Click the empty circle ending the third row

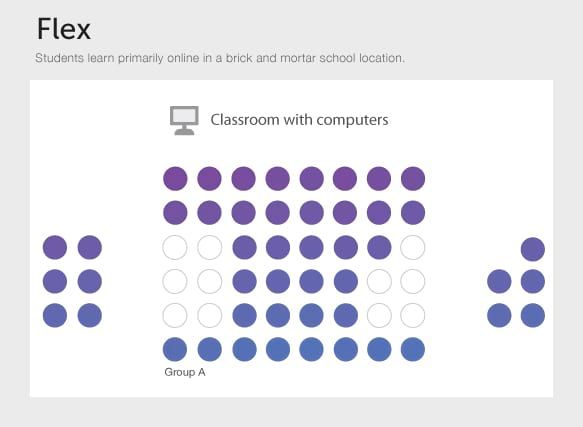click(413, 247)
